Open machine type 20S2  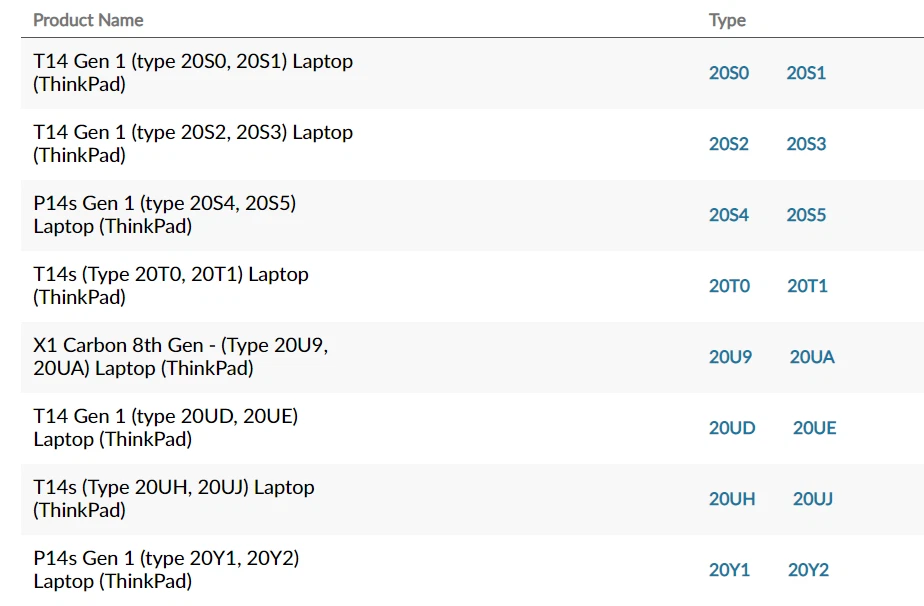[x=729, y=144]
